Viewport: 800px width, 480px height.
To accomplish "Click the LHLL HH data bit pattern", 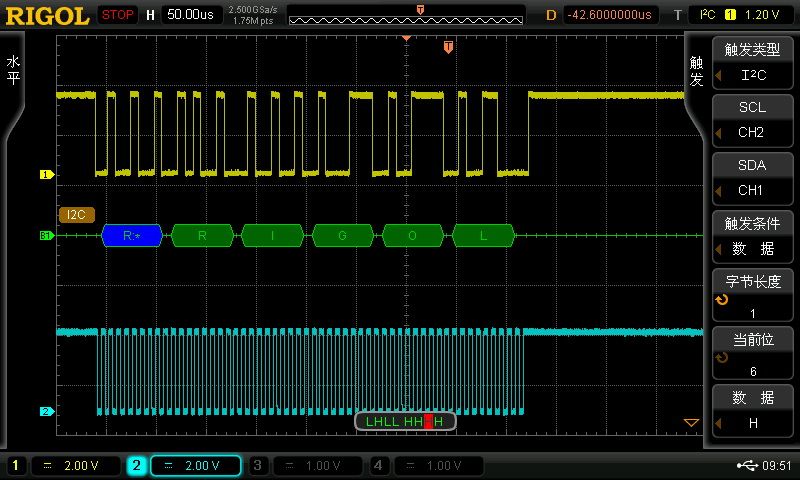I will click(x=405, y=422).
